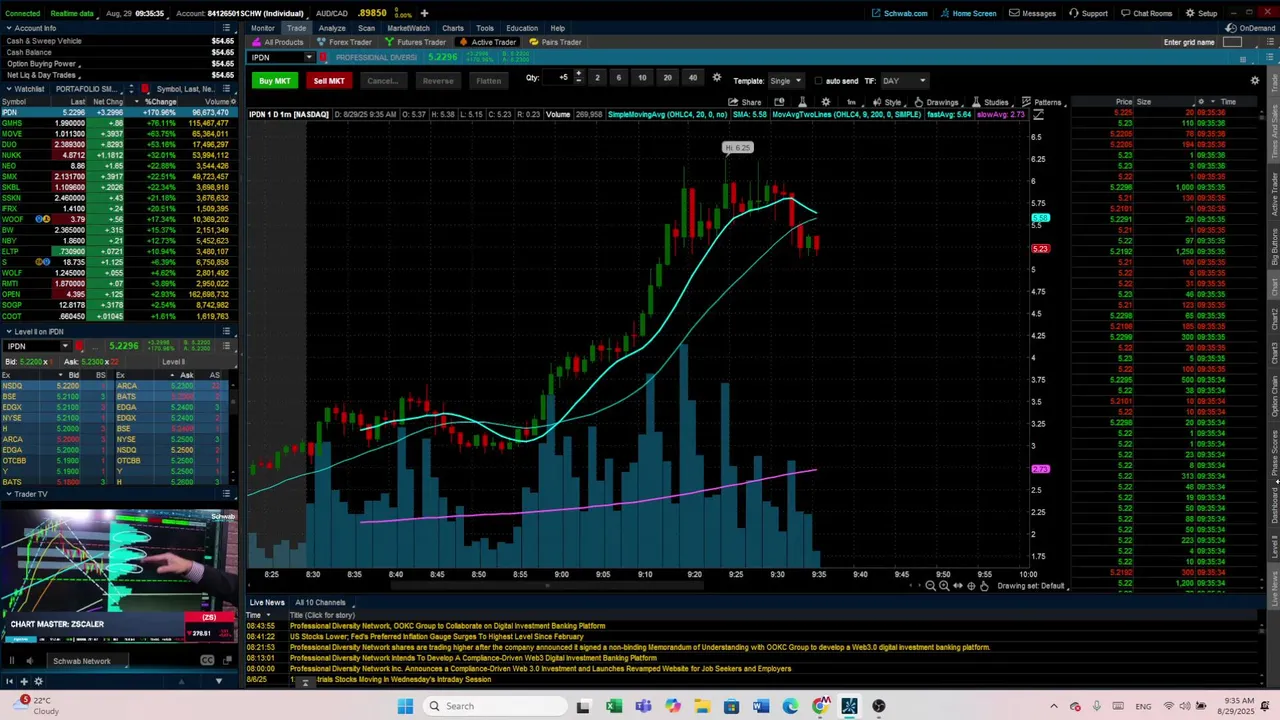Collapse the Watchlist section
This screenshot has width=1280, height=720.
click(9, 89)
